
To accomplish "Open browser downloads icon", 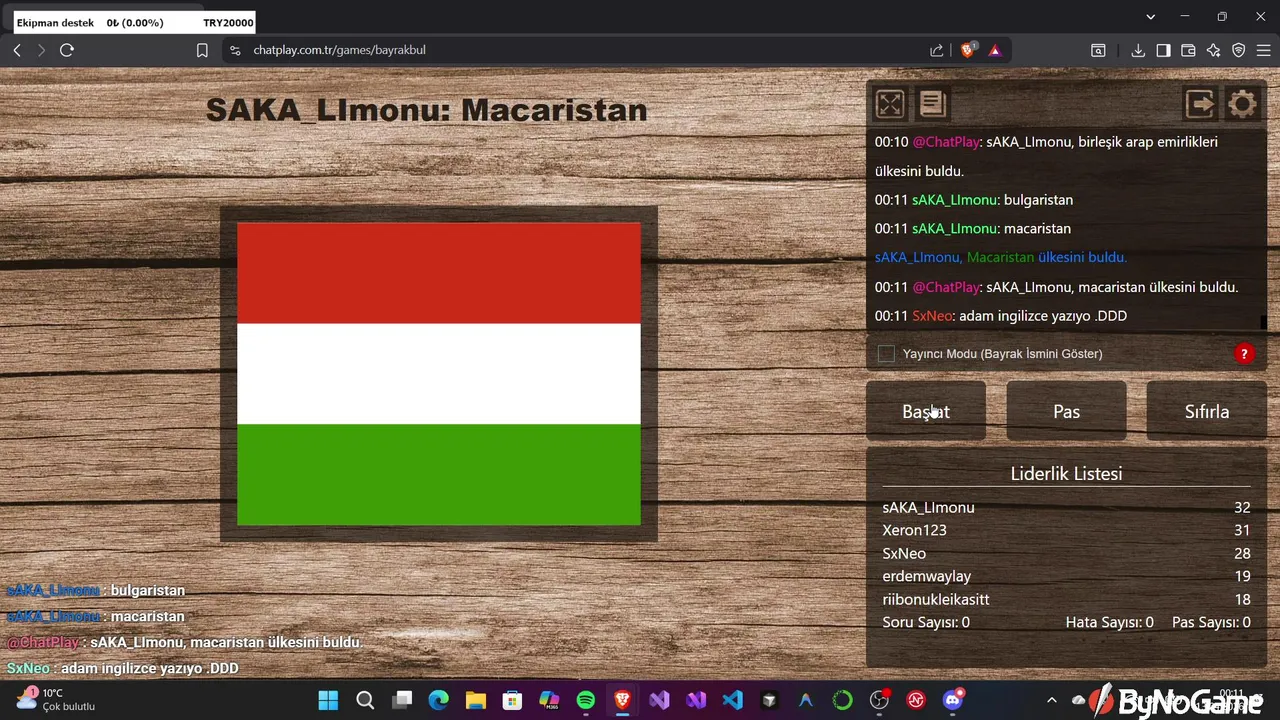I will 1138,50.
